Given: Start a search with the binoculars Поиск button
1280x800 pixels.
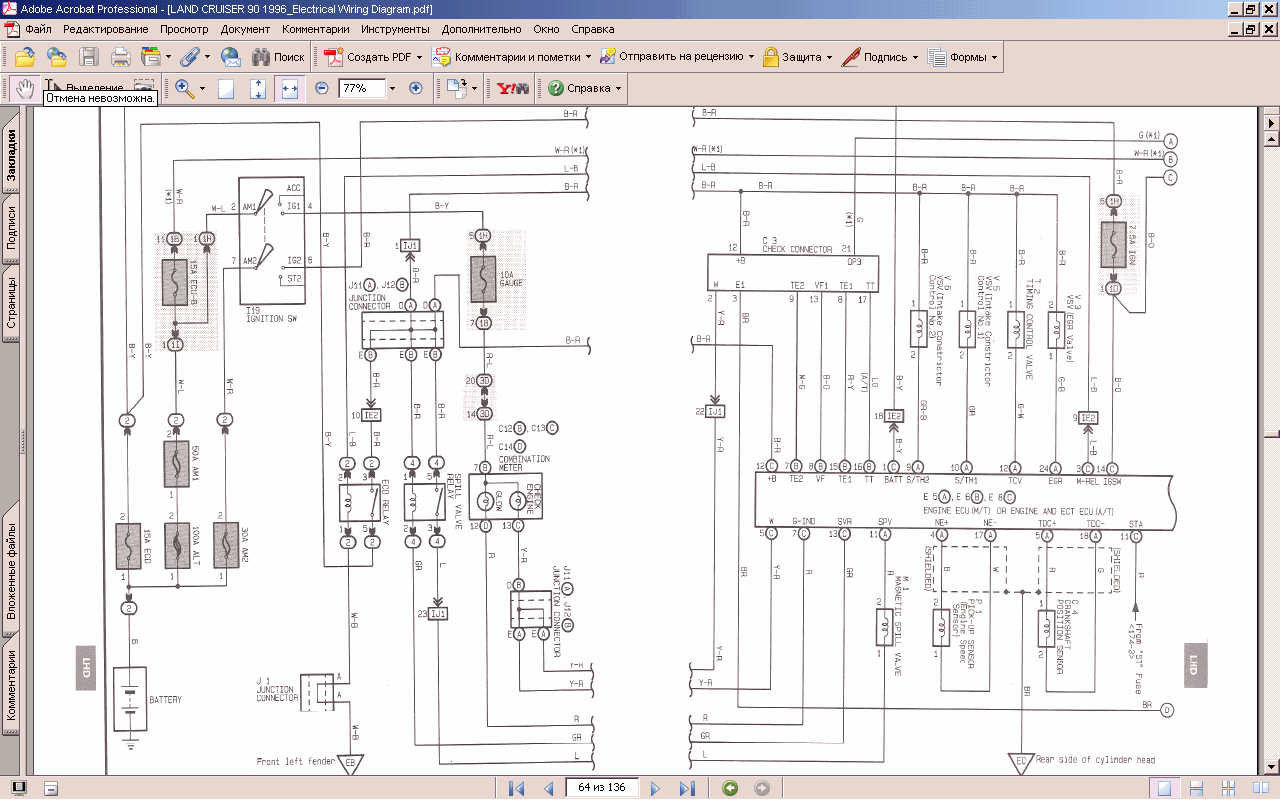Looking at the screenshot, I should [x=278, y=57].
